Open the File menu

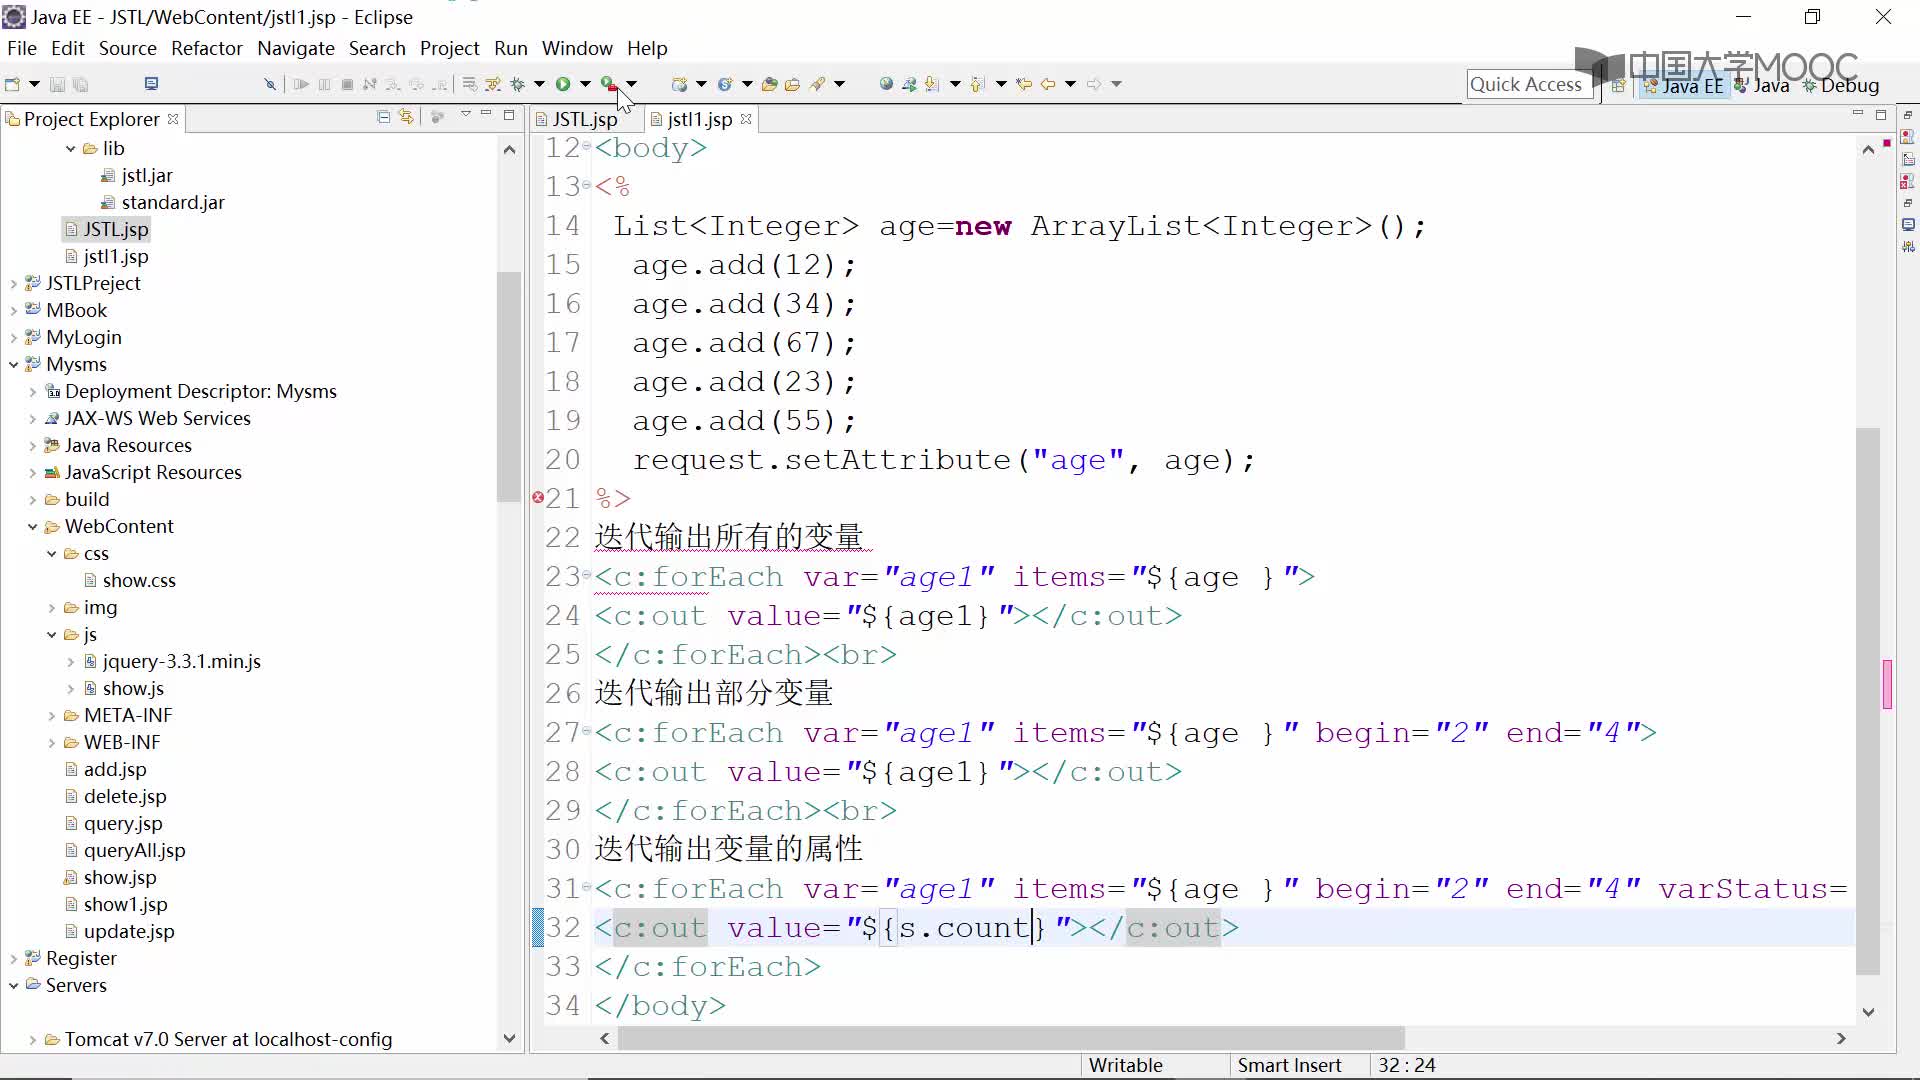coord(22,48)
